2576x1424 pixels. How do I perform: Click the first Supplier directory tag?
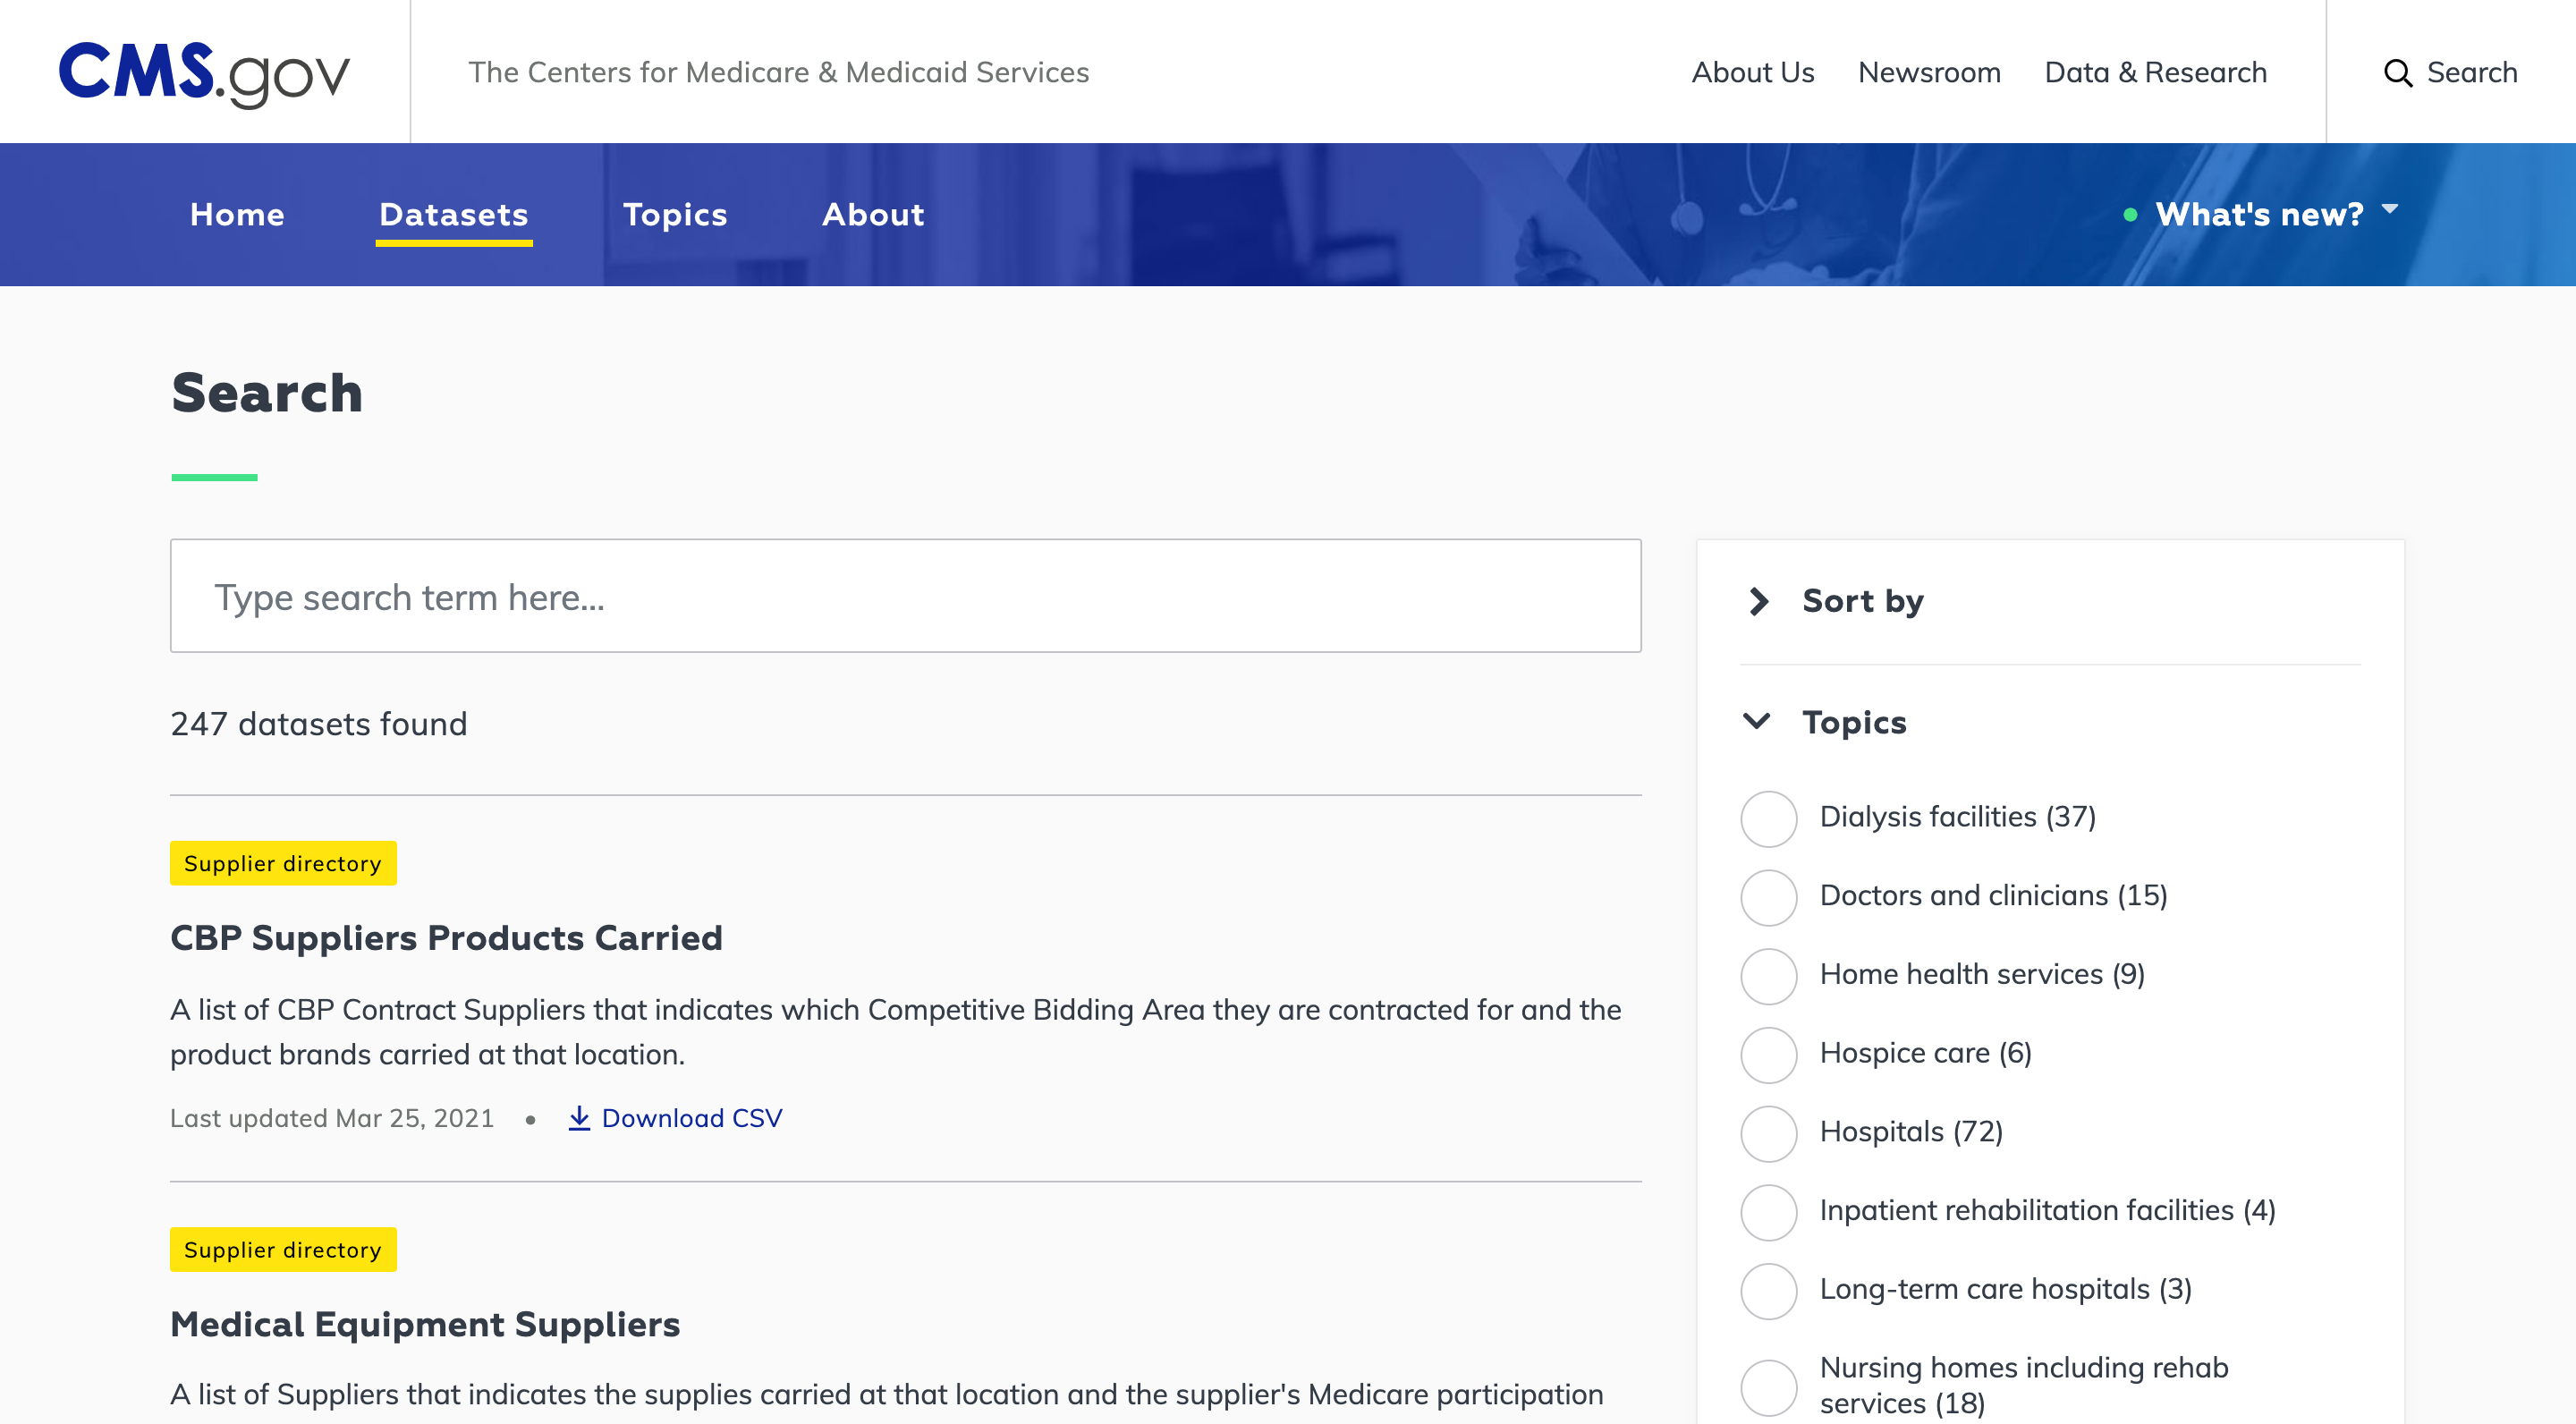tap(283, 863)
